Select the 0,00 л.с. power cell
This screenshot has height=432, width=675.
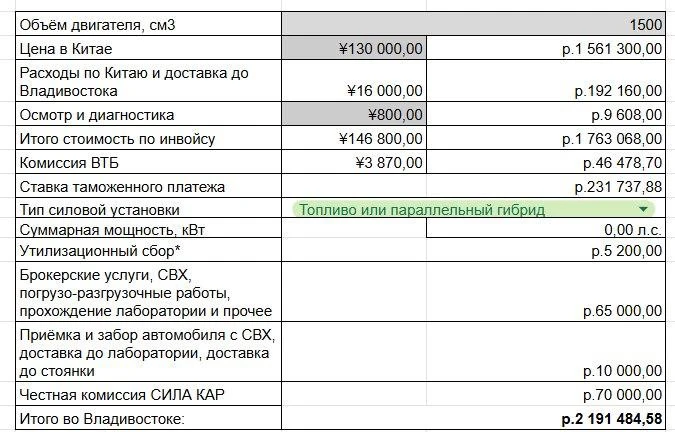pyautogui.click(x=546, y=228)
